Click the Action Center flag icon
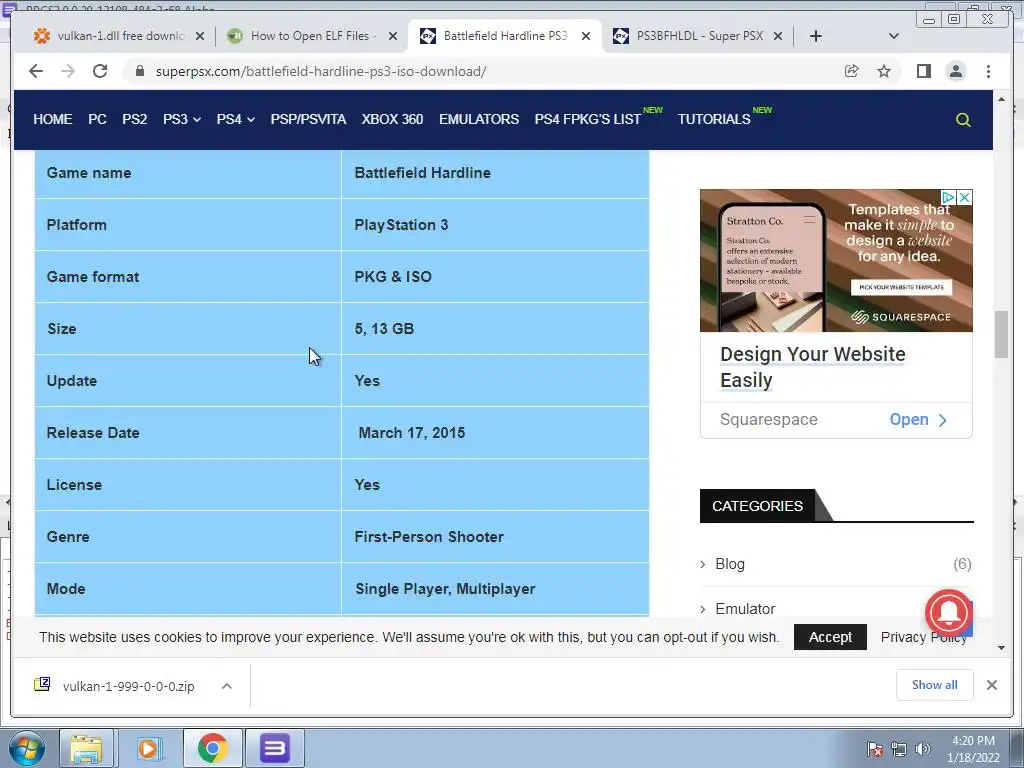Screen dimensions: 1024x768 point(875,750)
